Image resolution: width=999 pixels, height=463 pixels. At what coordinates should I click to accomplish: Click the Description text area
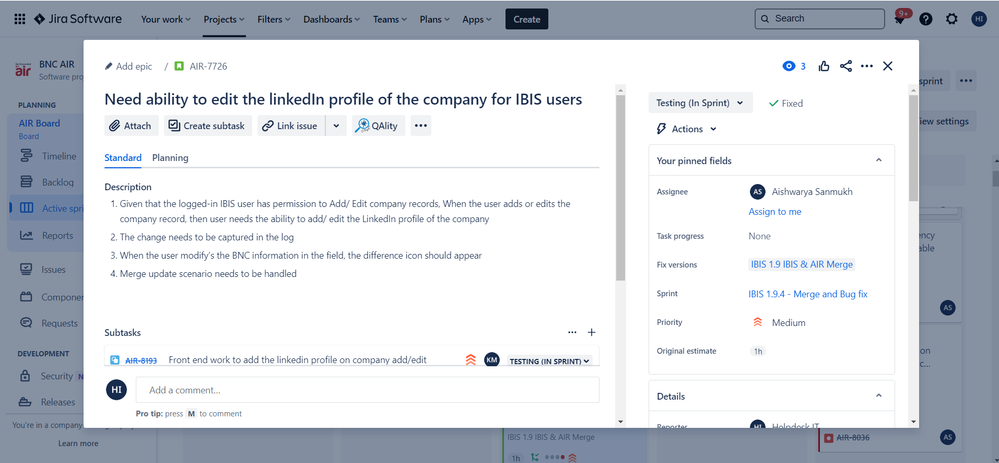click(352, 239)
